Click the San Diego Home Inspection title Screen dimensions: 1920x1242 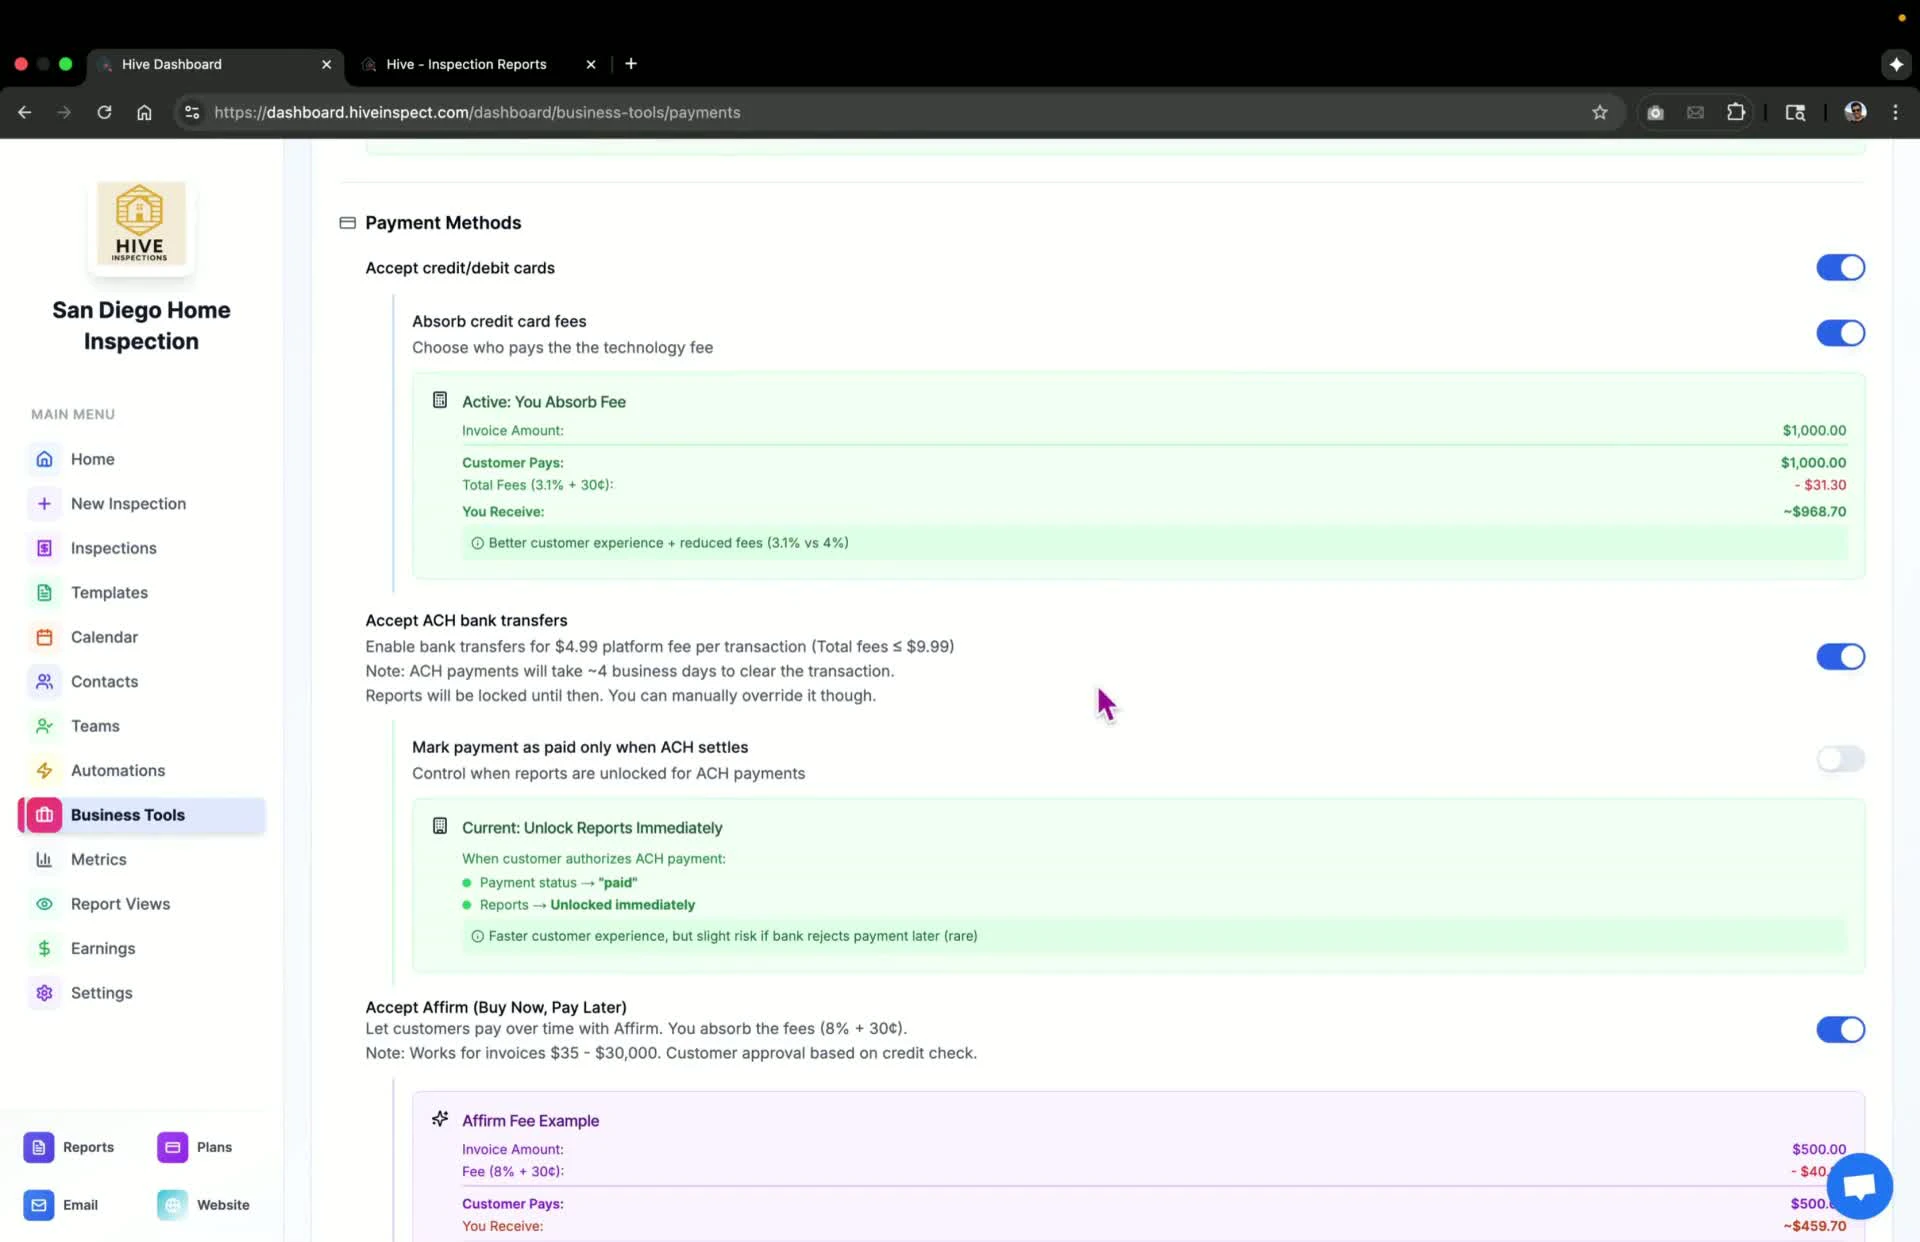point(141,326)
